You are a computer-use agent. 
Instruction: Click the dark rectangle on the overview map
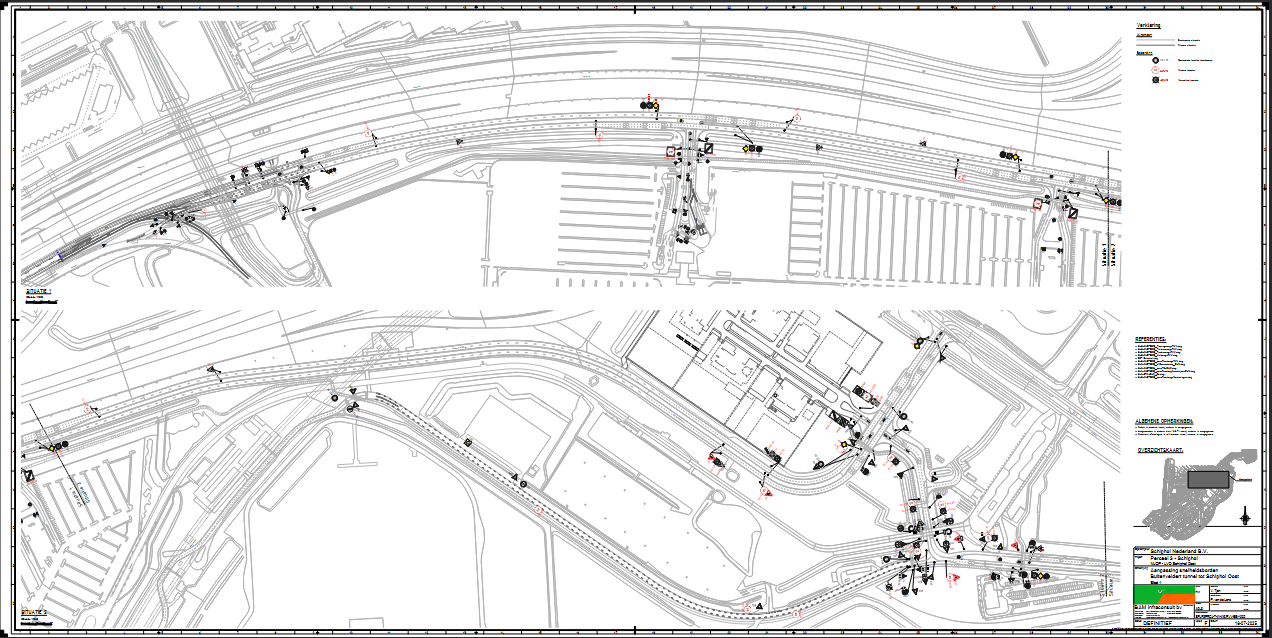coord(1207,480)
